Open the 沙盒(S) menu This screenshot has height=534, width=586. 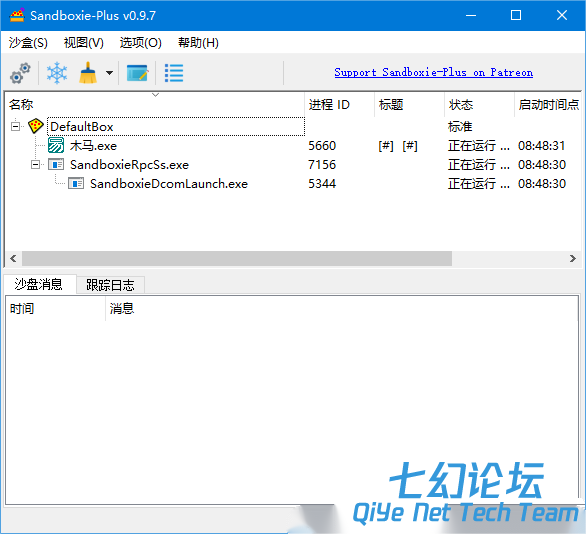28,43
